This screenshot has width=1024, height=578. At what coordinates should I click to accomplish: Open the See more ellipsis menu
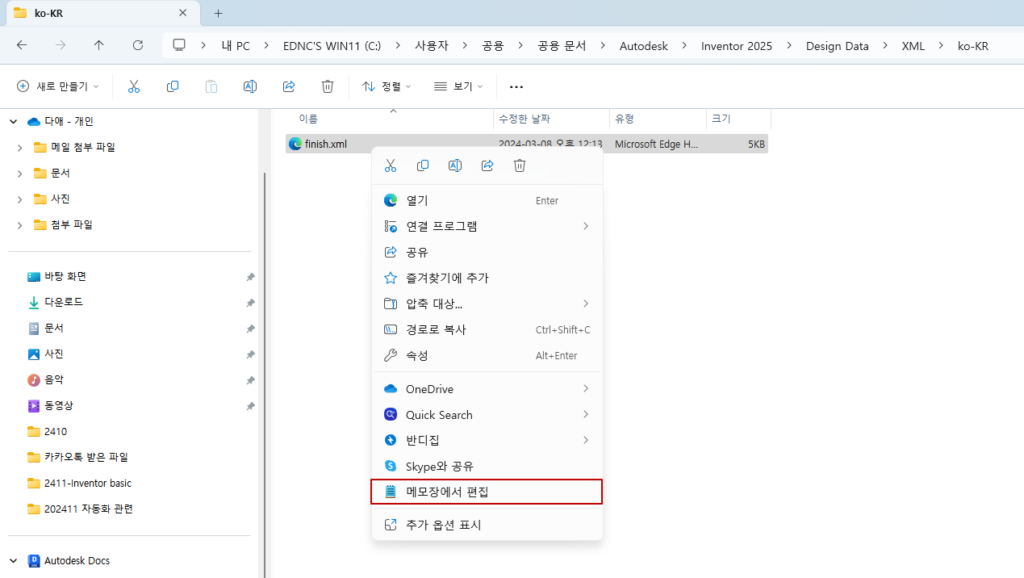(516, 86)
